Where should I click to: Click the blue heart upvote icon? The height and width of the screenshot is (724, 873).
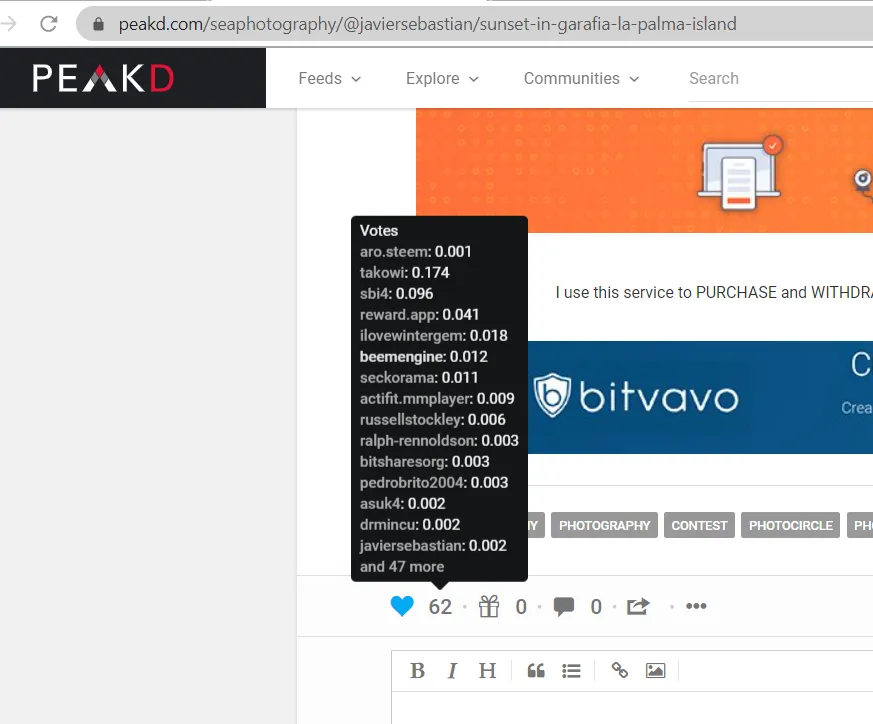point(402,606)
